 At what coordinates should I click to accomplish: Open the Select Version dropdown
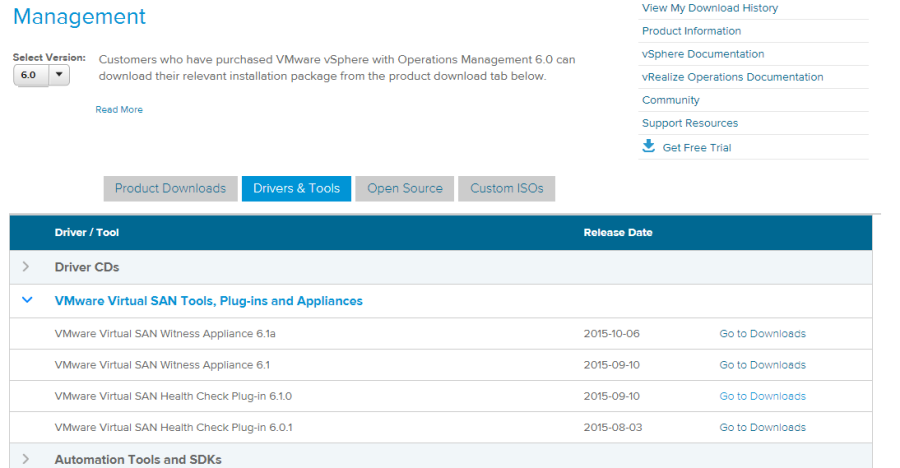[x=41, y=74]
